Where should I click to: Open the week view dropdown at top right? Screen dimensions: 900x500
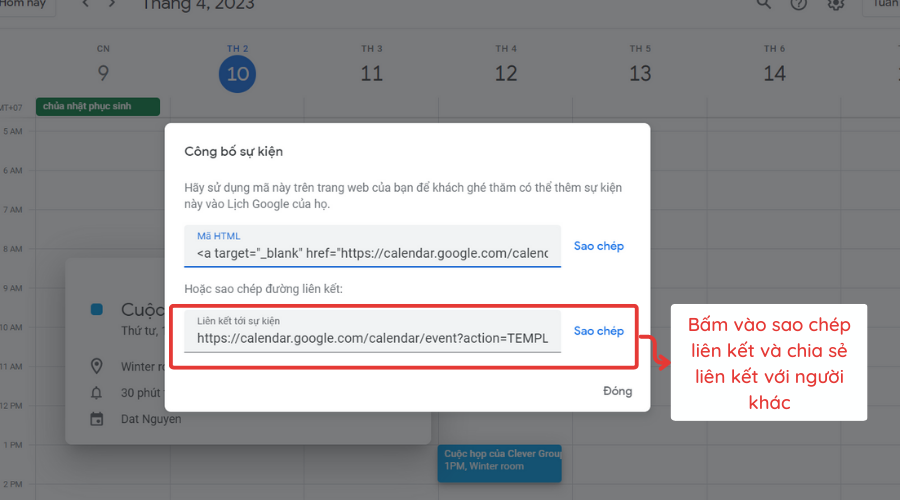coord(884,4)
